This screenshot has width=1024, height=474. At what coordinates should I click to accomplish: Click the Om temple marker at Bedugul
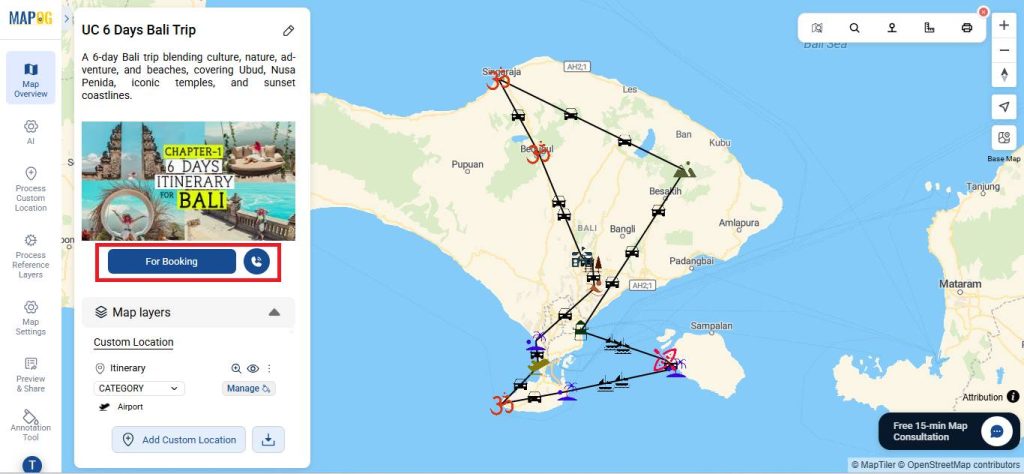click(539, 154)
